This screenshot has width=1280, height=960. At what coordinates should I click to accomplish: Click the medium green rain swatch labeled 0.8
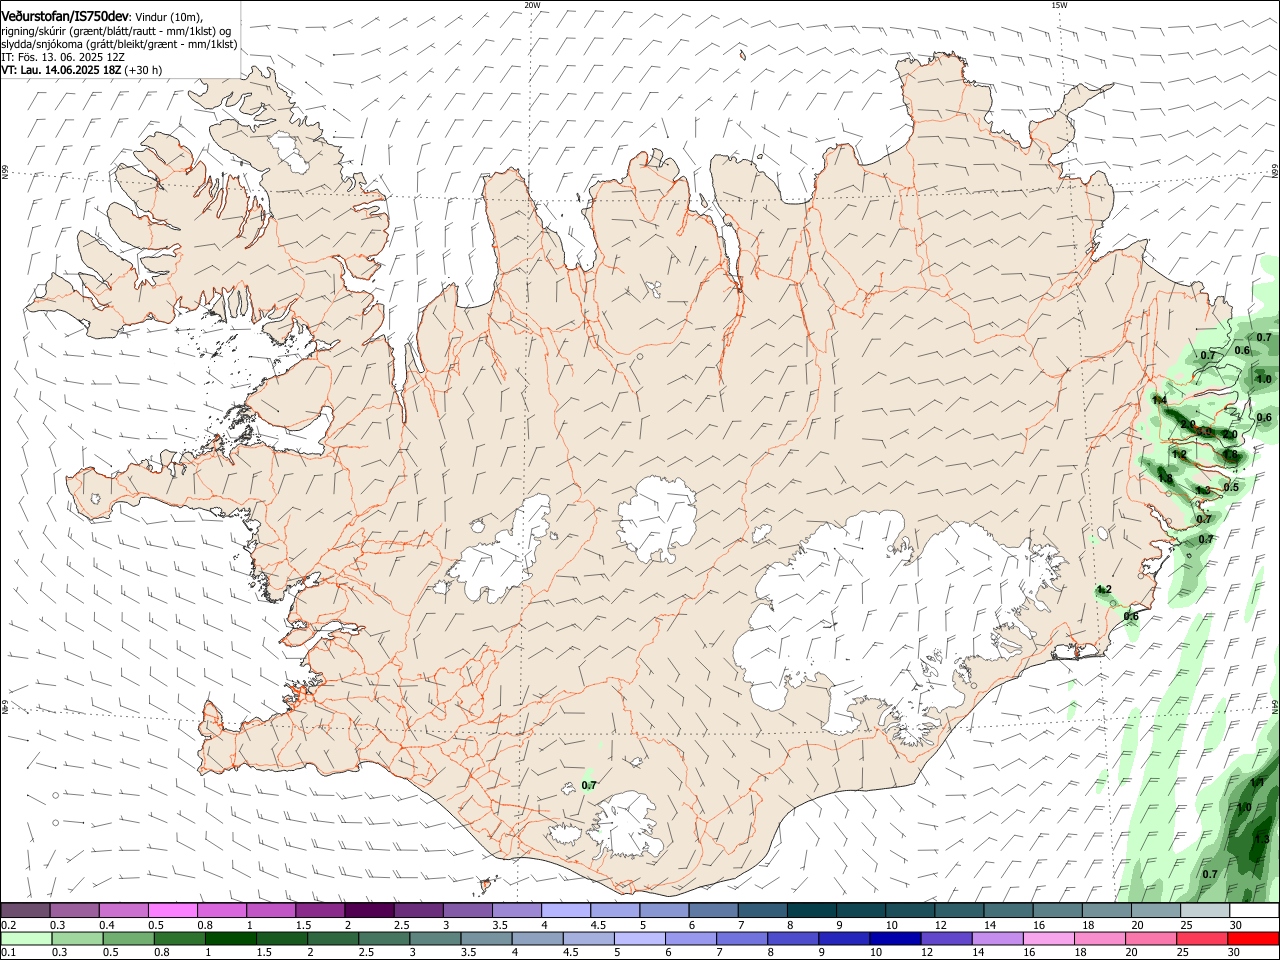pyautogui.click(x=179, y=938)
